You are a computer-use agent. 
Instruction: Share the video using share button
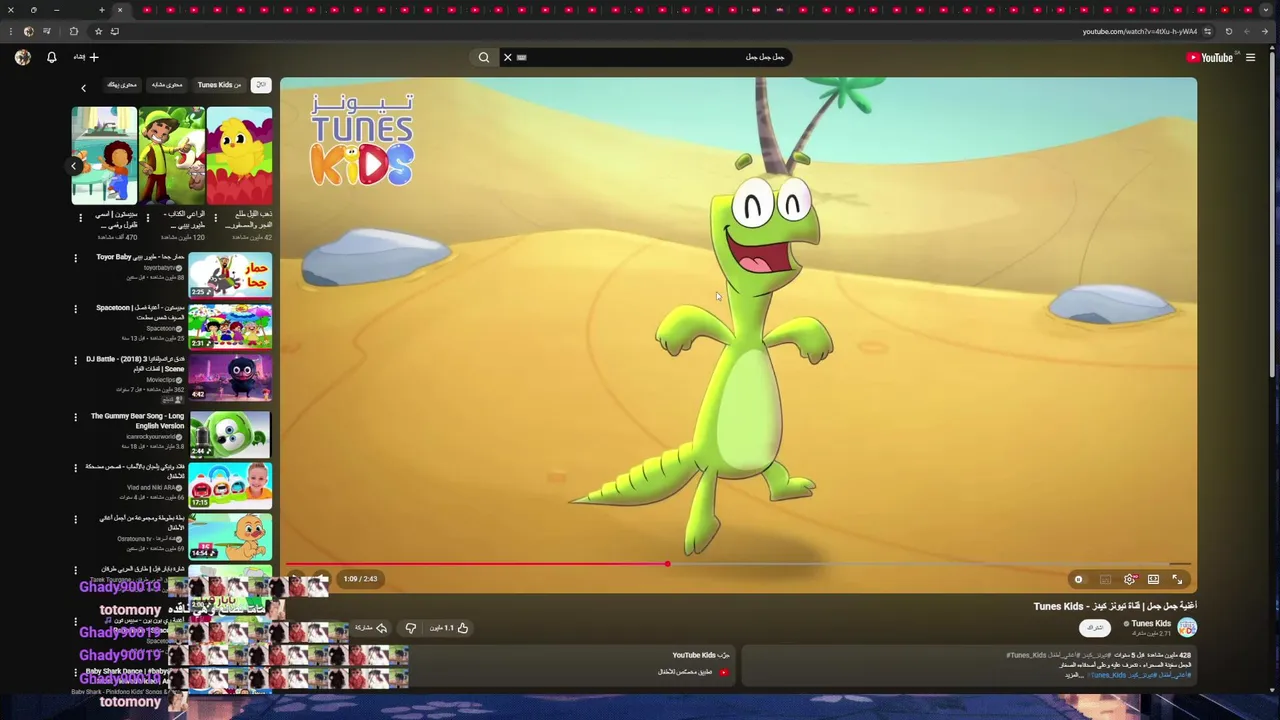pyautogui.click(x=371, y=628)
